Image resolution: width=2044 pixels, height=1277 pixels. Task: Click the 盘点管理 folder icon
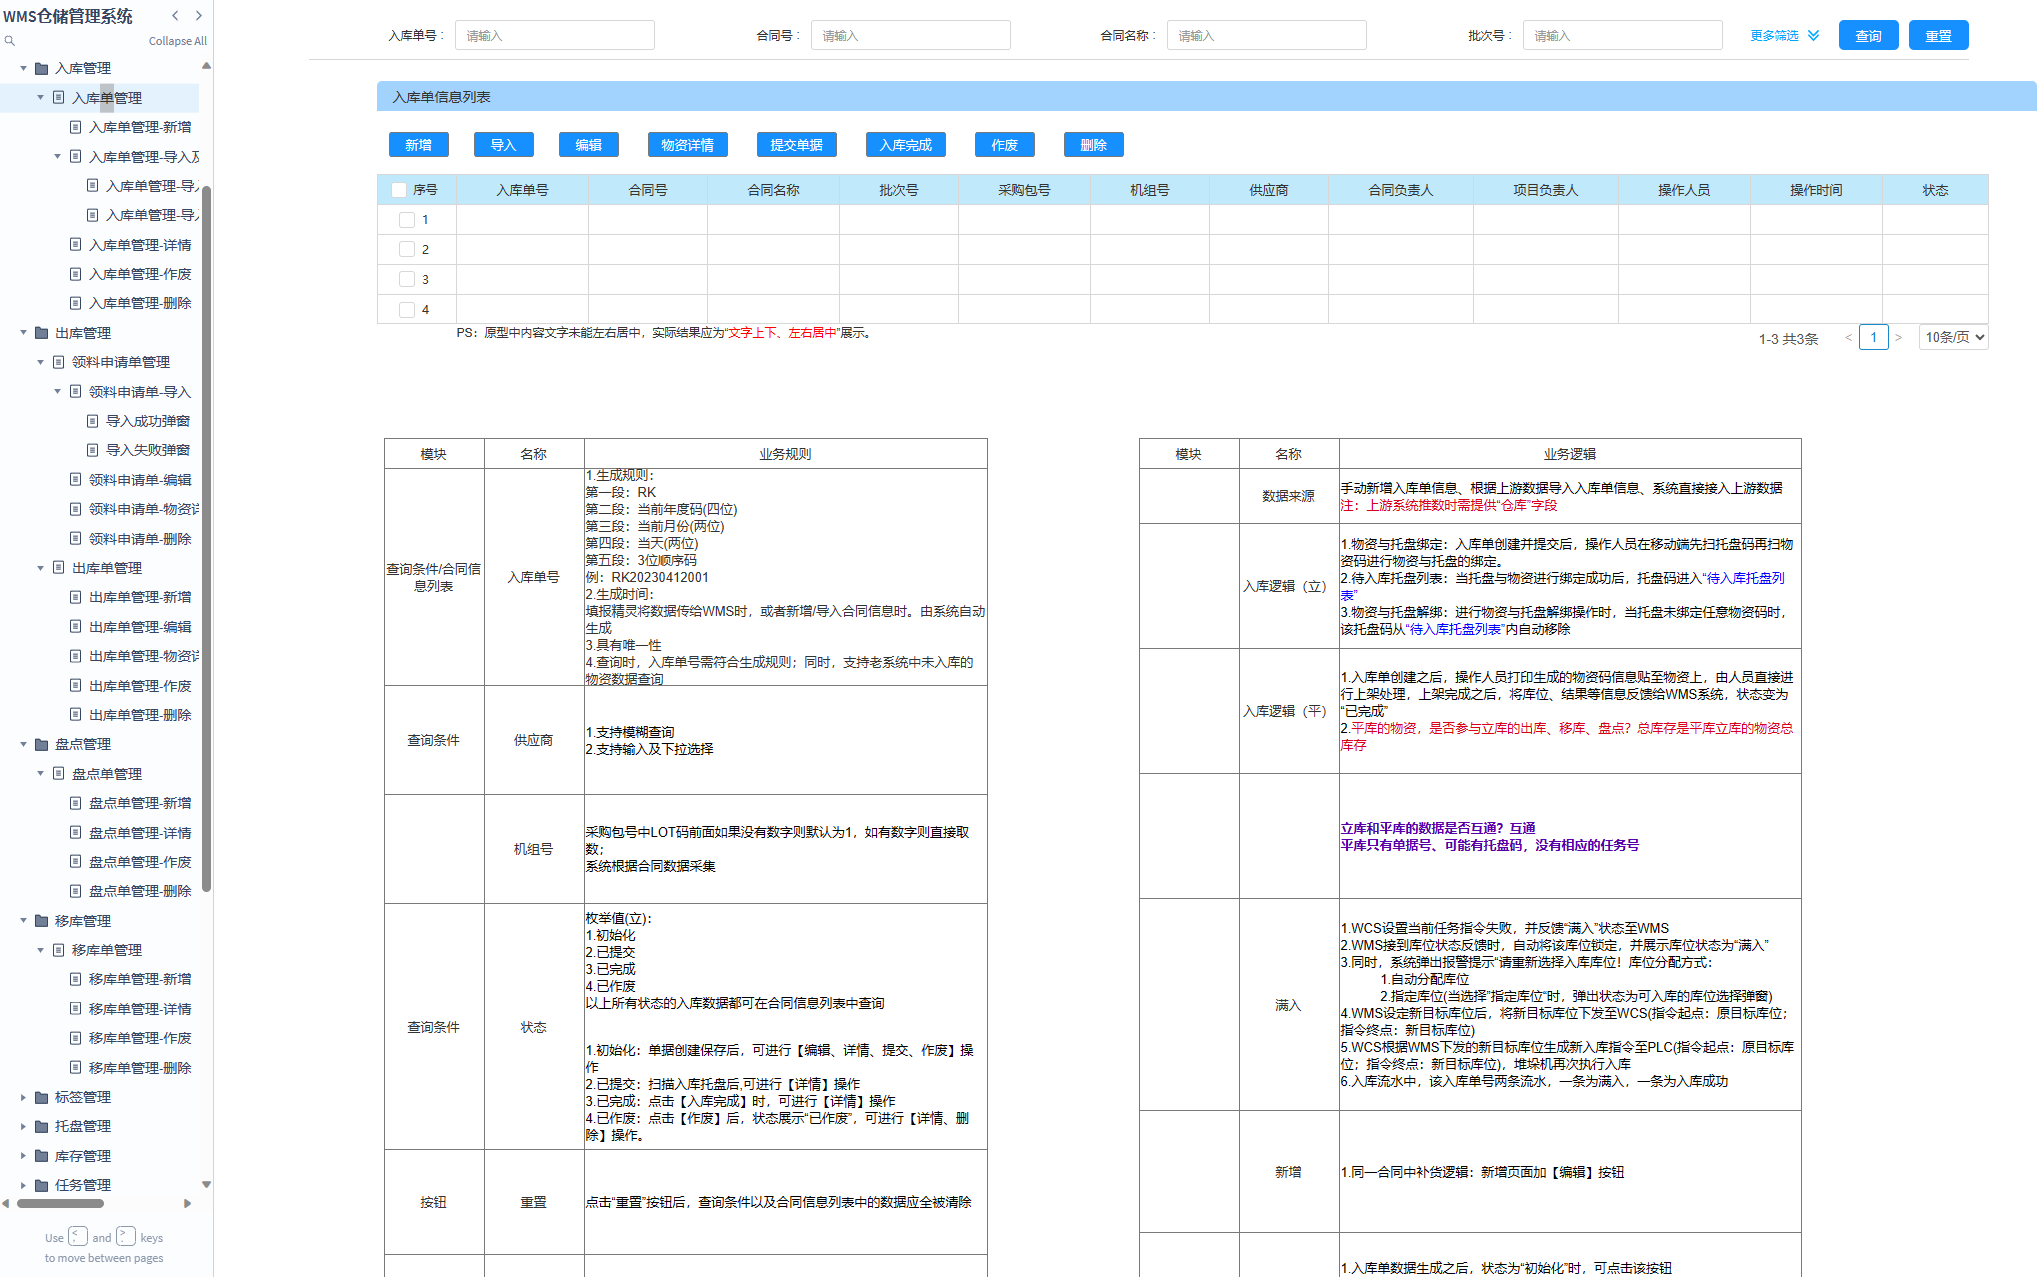tap(42, 744)
